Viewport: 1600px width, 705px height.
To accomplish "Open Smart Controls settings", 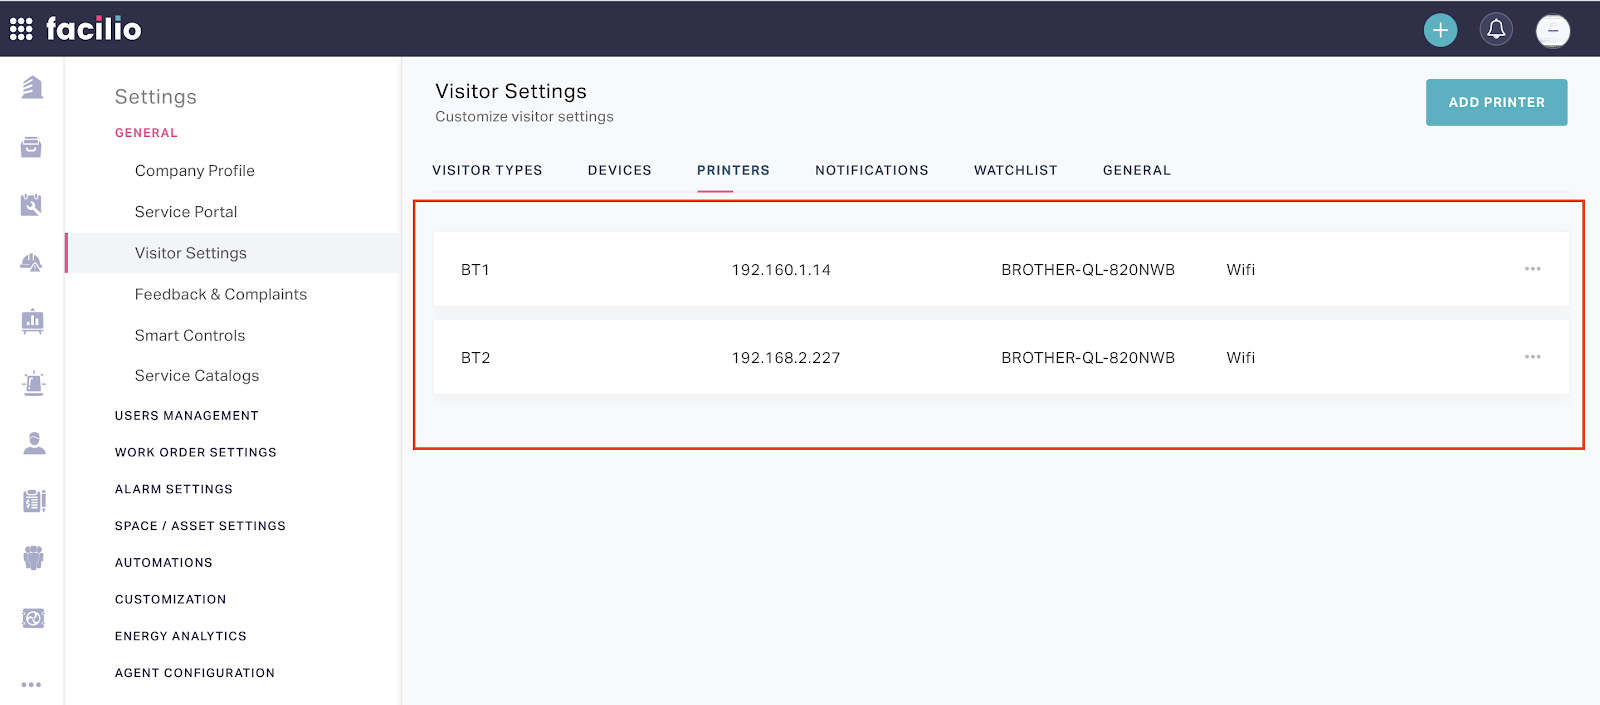I will pyautogui.click(x=190, y=335).
